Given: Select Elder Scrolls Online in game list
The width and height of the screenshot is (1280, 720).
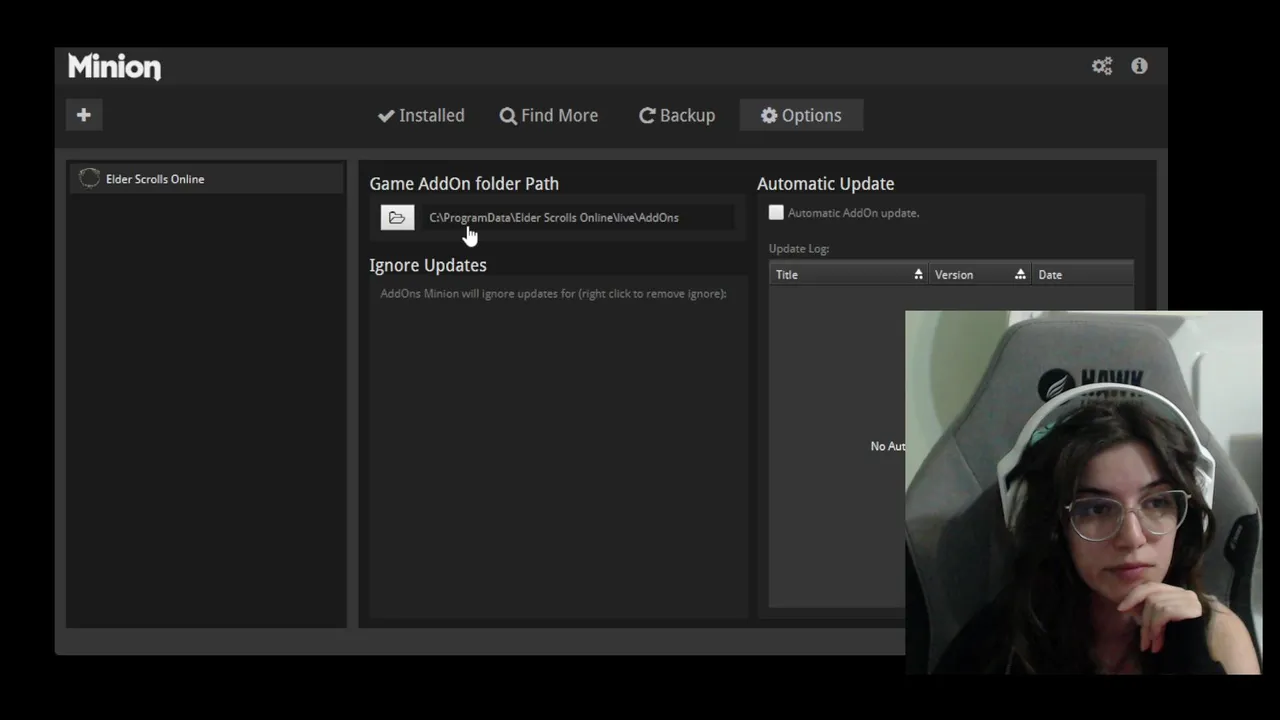Looking at the screenshot, I should [x=206, y=179].
